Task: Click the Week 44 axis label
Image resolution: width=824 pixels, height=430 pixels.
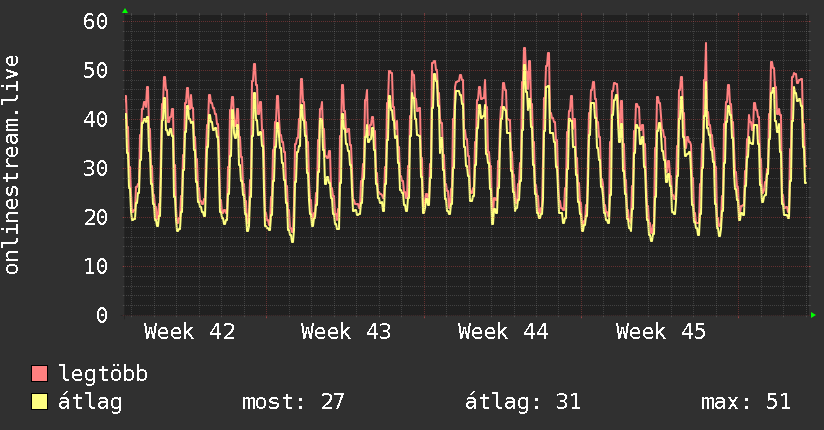Action: click(503, 332)
